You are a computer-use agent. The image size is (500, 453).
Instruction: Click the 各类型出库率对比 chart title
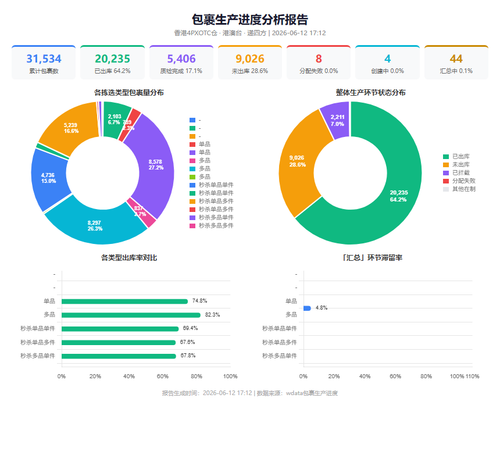tap(129, 258)
